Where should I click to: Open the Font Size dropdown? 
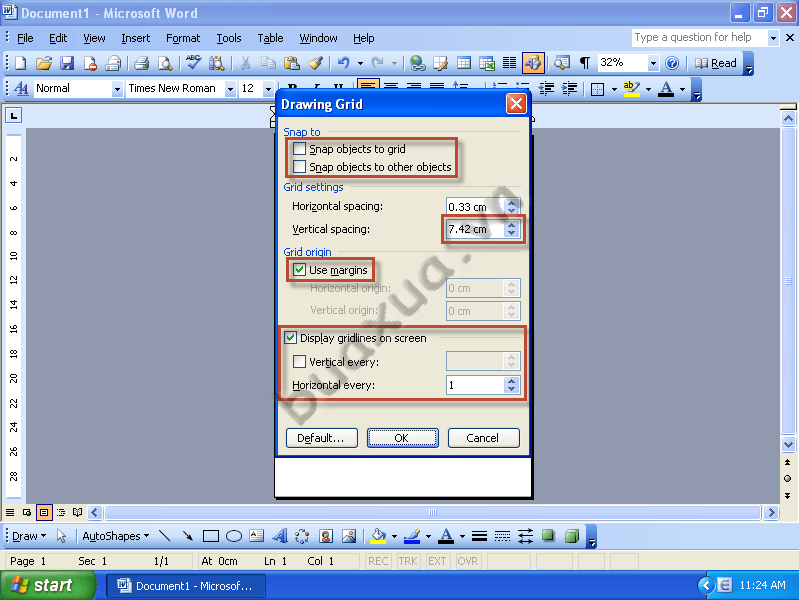[268, 89]
